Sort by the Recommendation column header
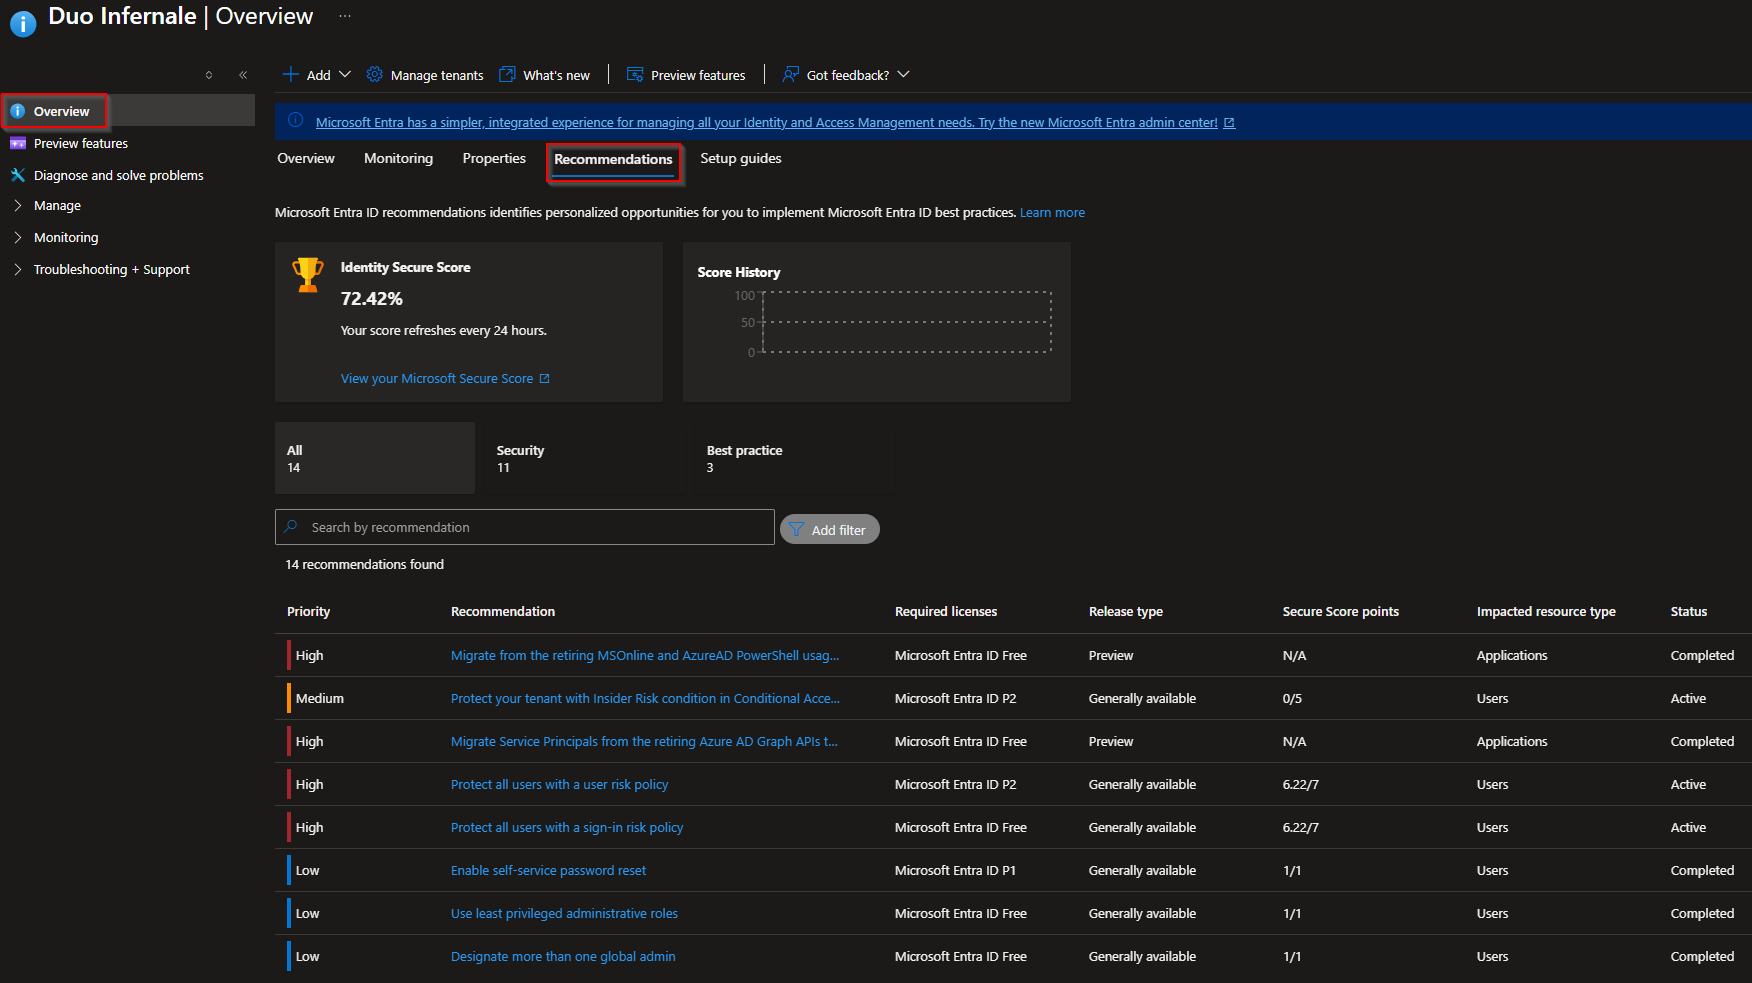1752x983 pixels. coord(503,611)
